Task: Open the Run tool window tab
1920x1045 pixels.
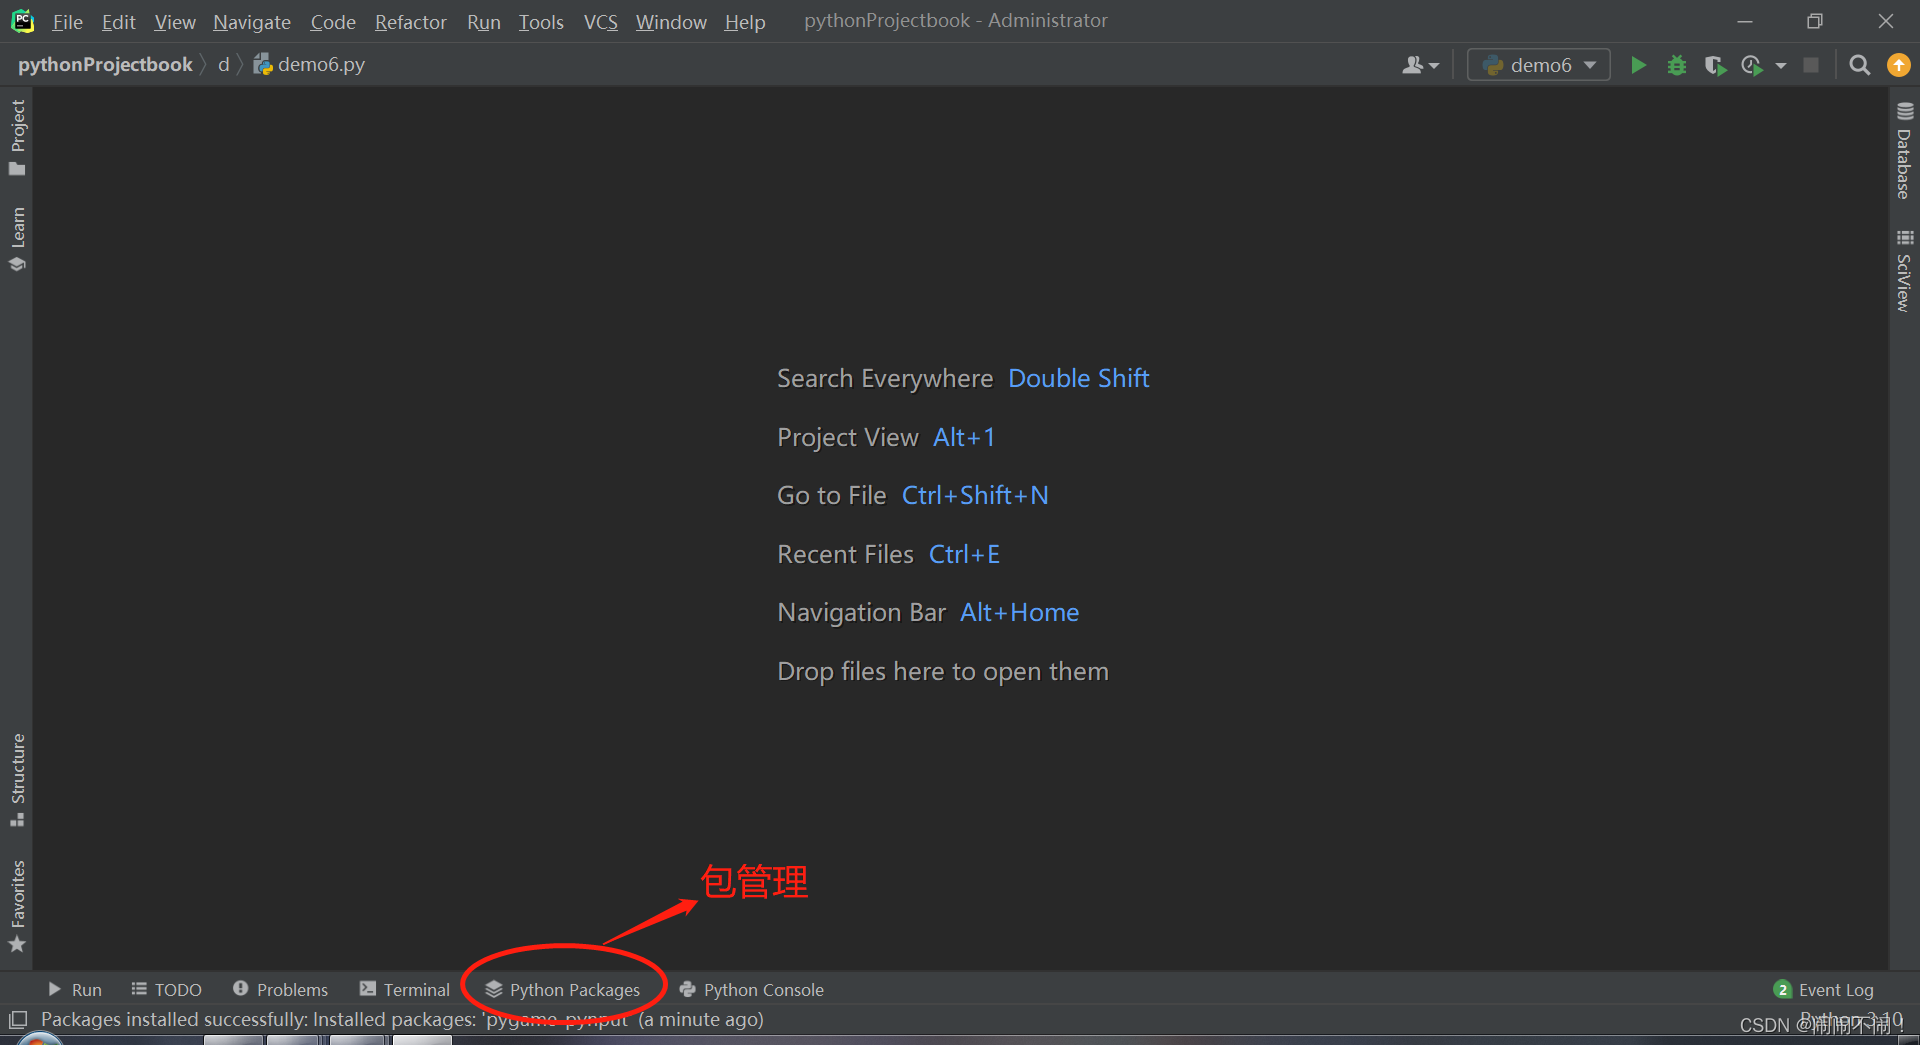Action: pos(75,989)
